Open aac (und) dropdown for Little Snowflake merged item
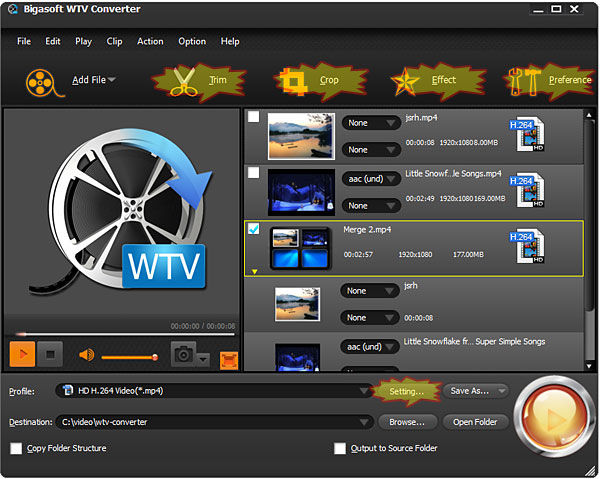The image size is (600, 479). pyautogui.click(x=369, y=347)
